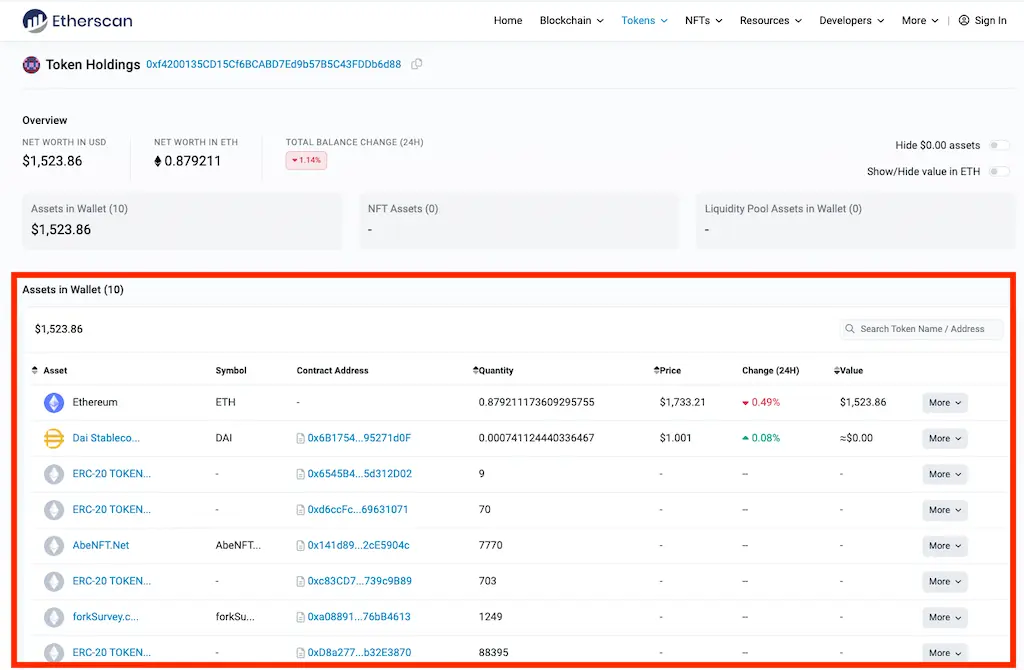Open contract address 0xD8a277...b32E3870
This screenshot has width=1024, height=670.
pos(359,652)
